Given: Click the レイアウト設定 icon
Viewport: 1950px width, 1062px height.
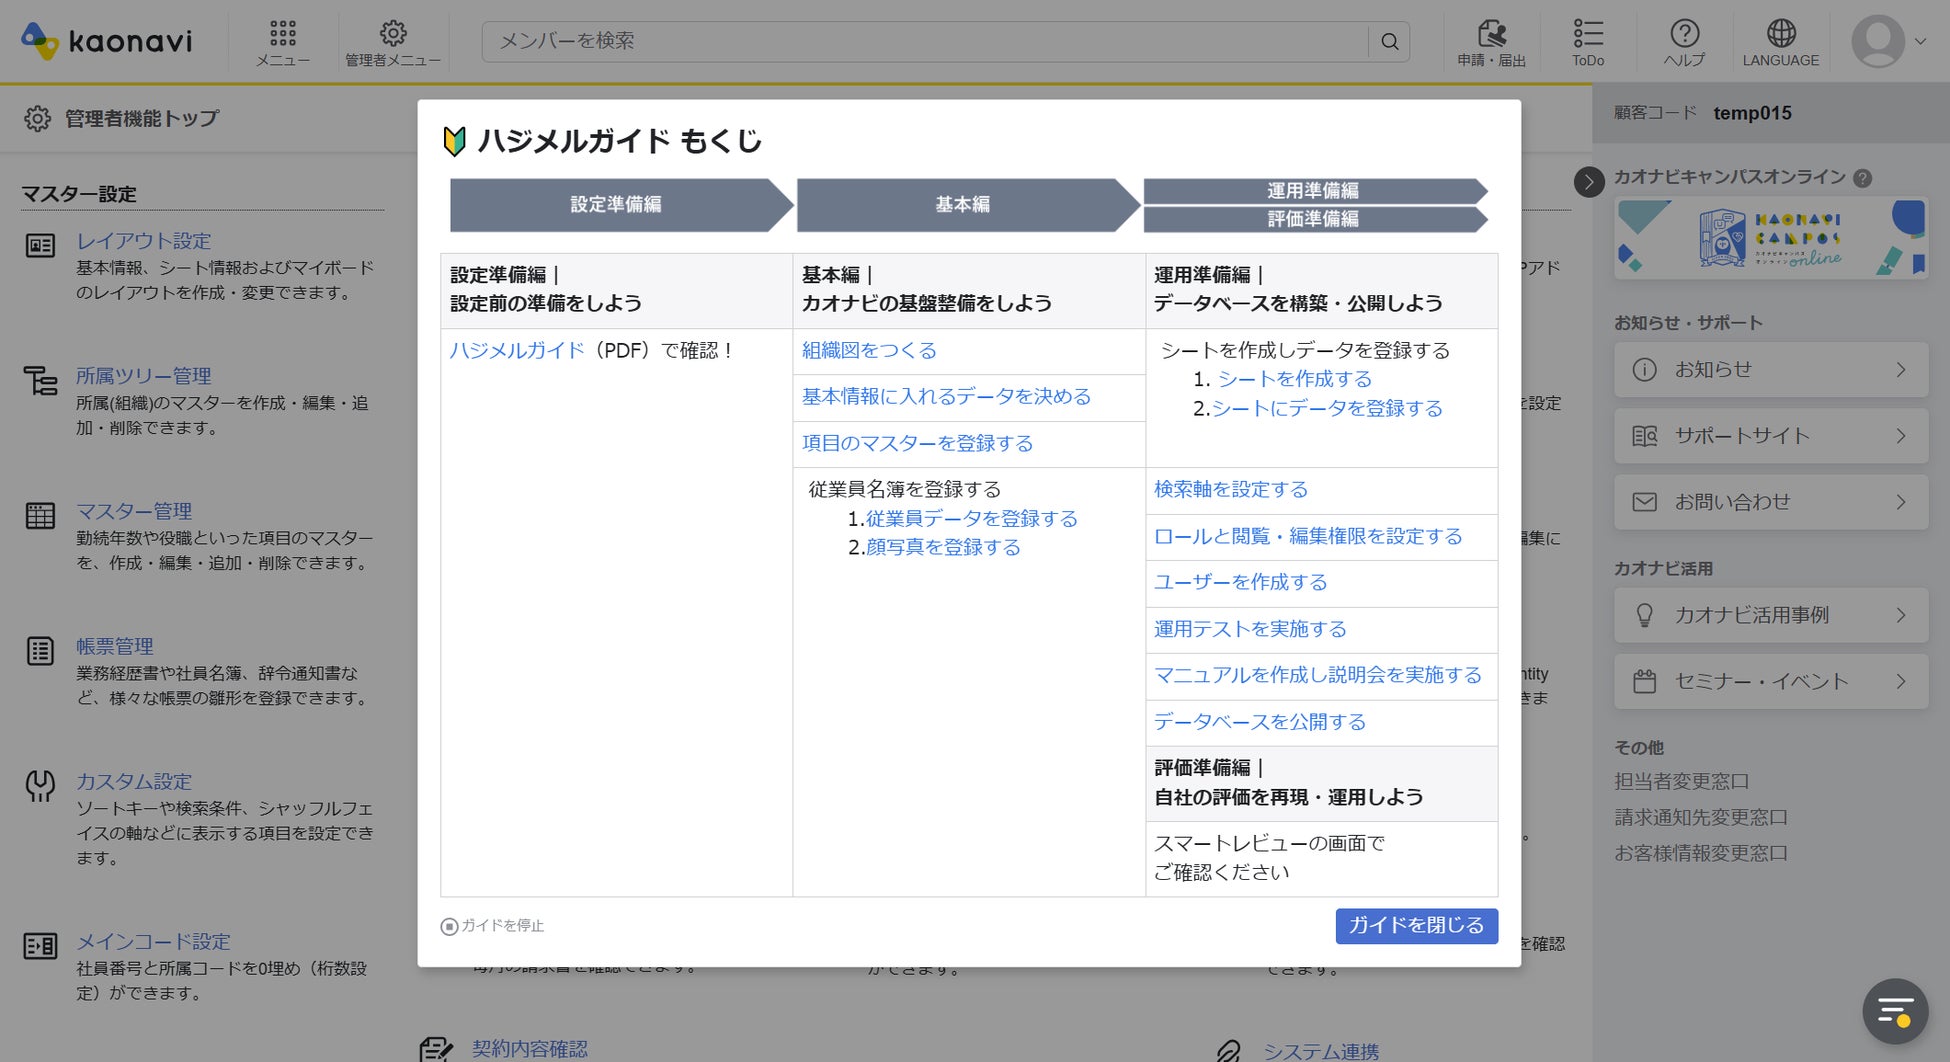Looking at the screenshot, I should 40,245.
